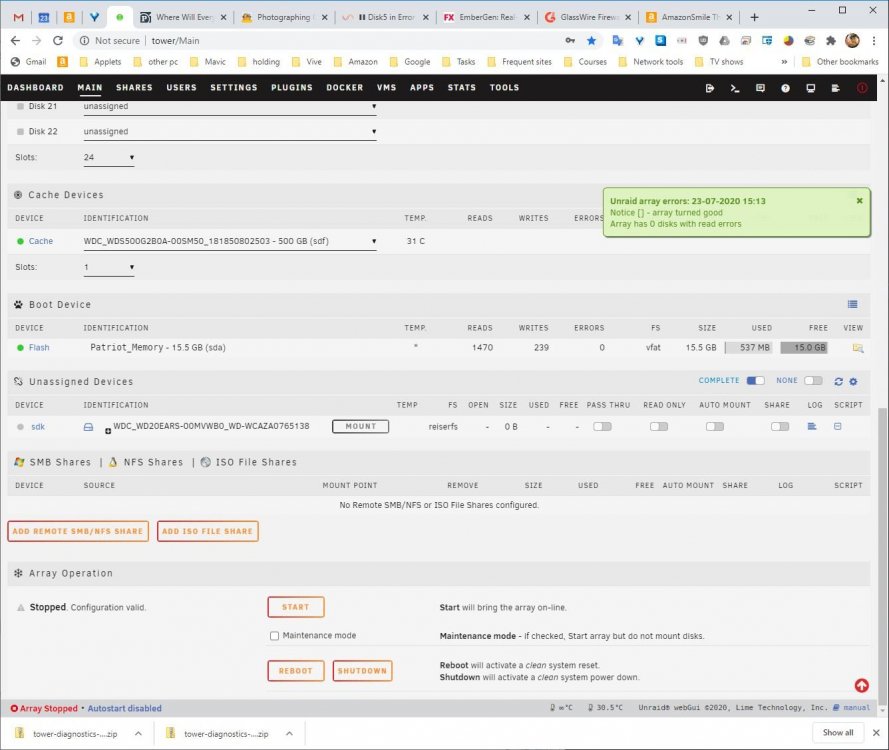Open the Chrome three-dot menu
The height and width of the screenshot is (750, 889).
tap(874, 40)
